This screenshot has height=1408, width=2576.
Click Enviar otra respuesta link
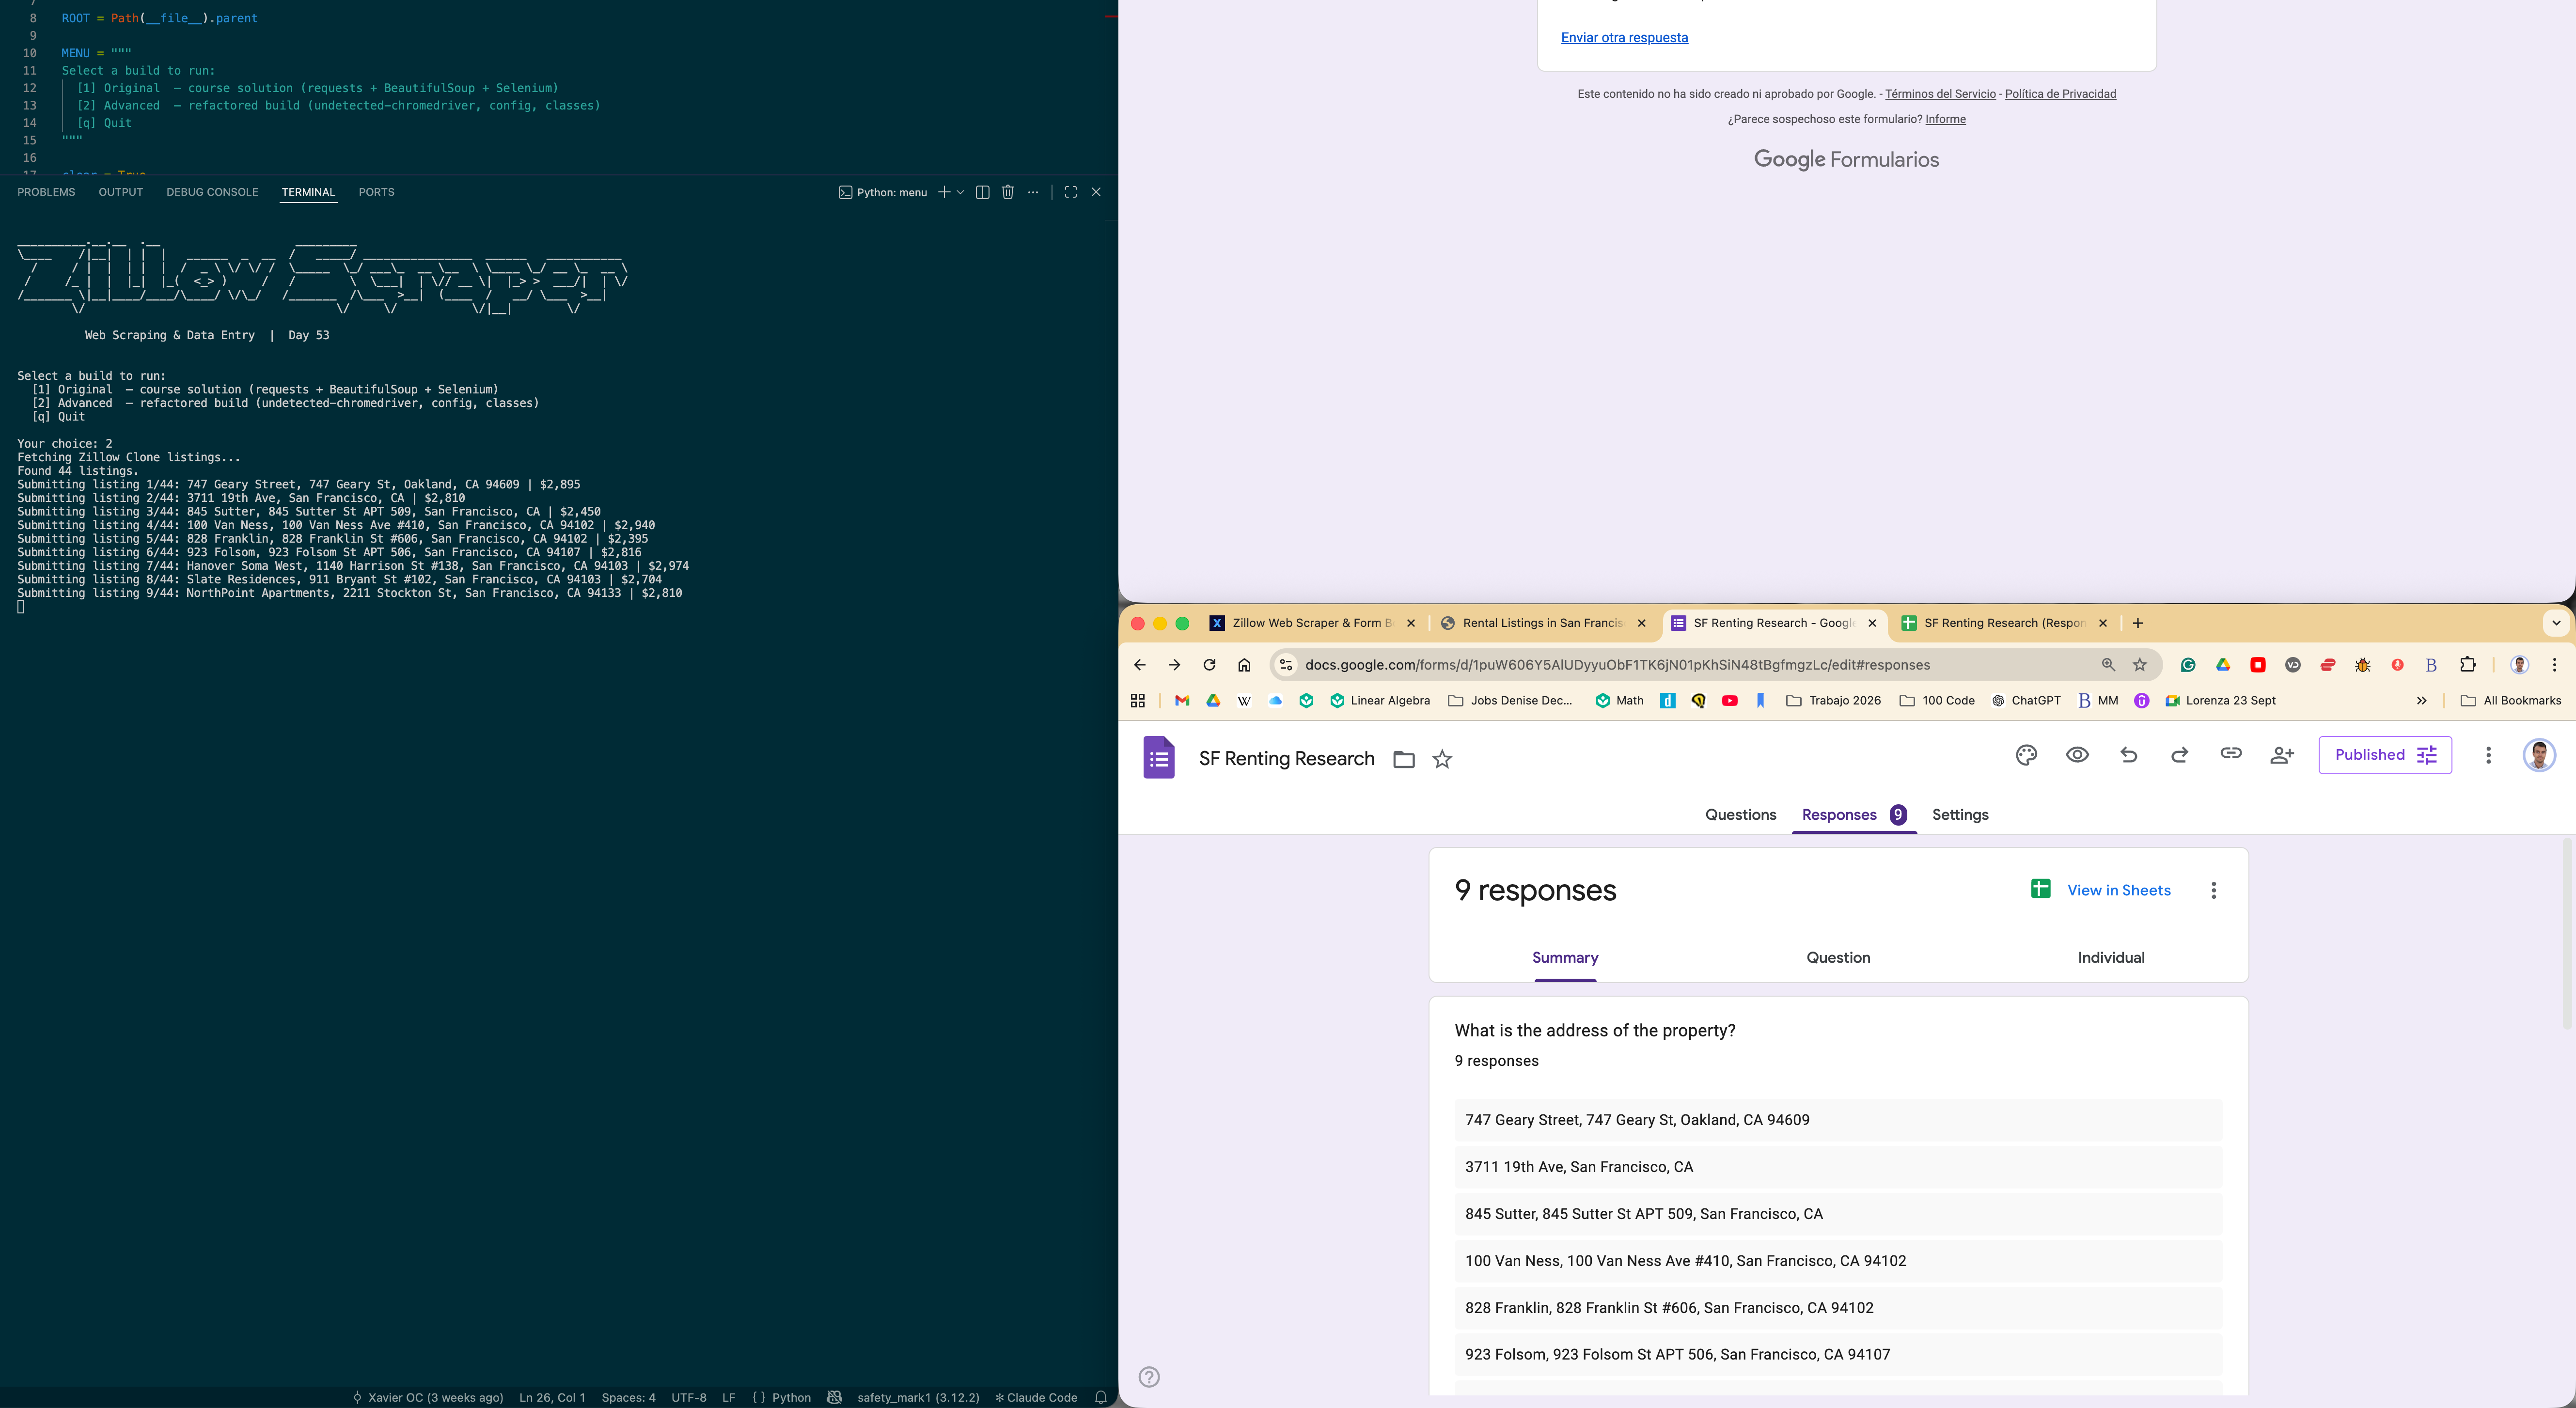click(x=1624, y=38)
